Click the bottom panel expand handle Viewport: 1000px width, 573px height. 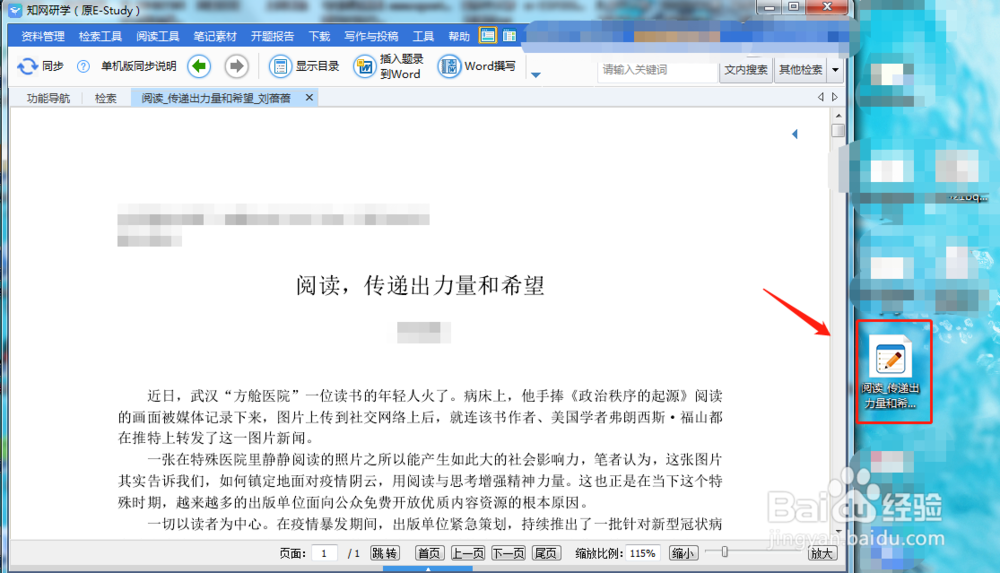point(428,569)
